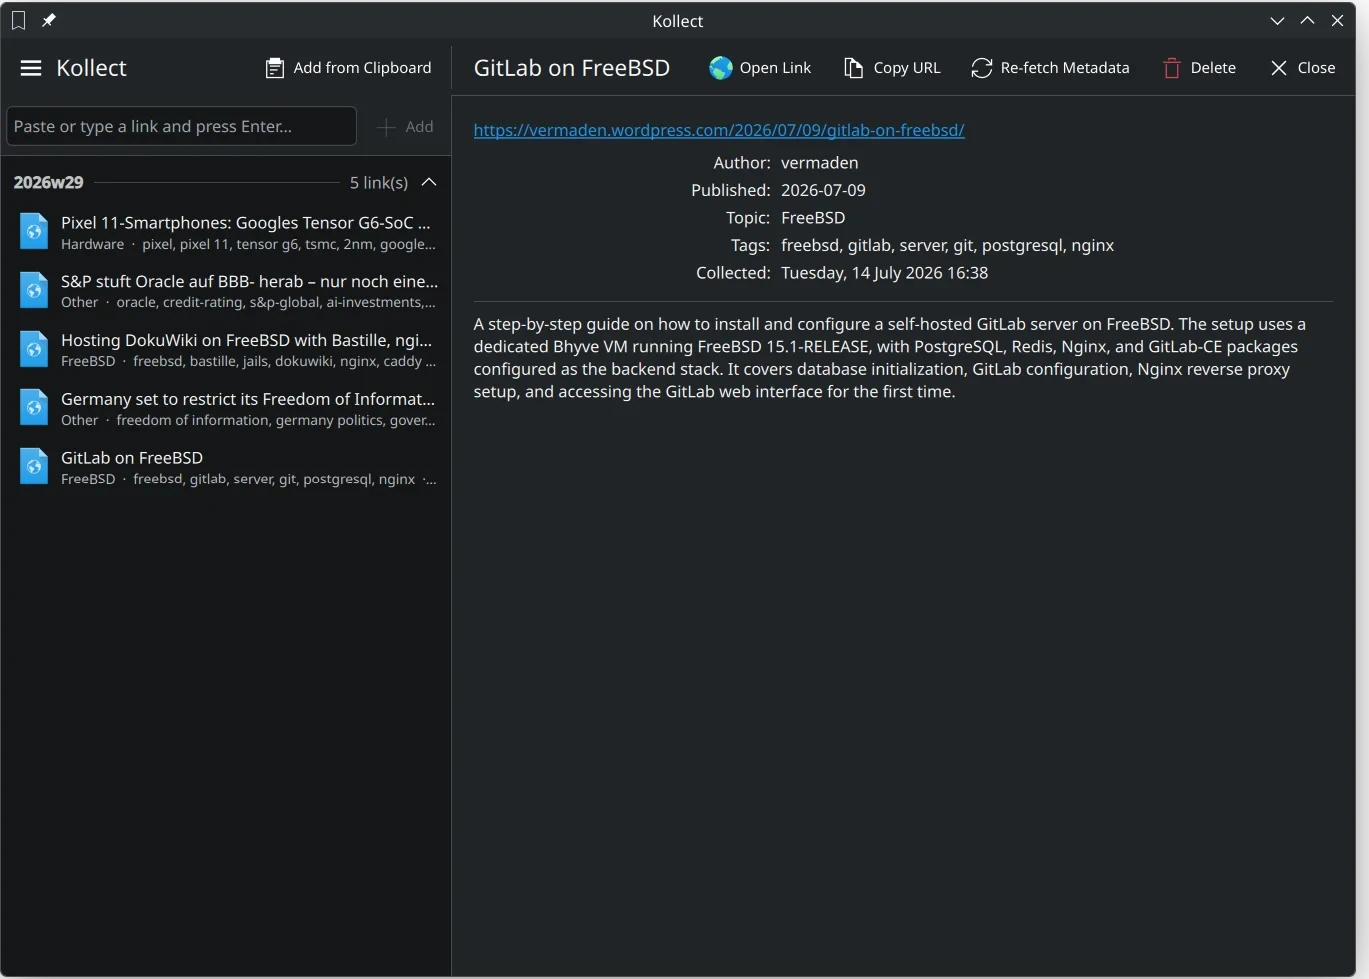Minimize the Kollect window
The height and width of the screenshot is (979, 1369).
pos(1277,20)
